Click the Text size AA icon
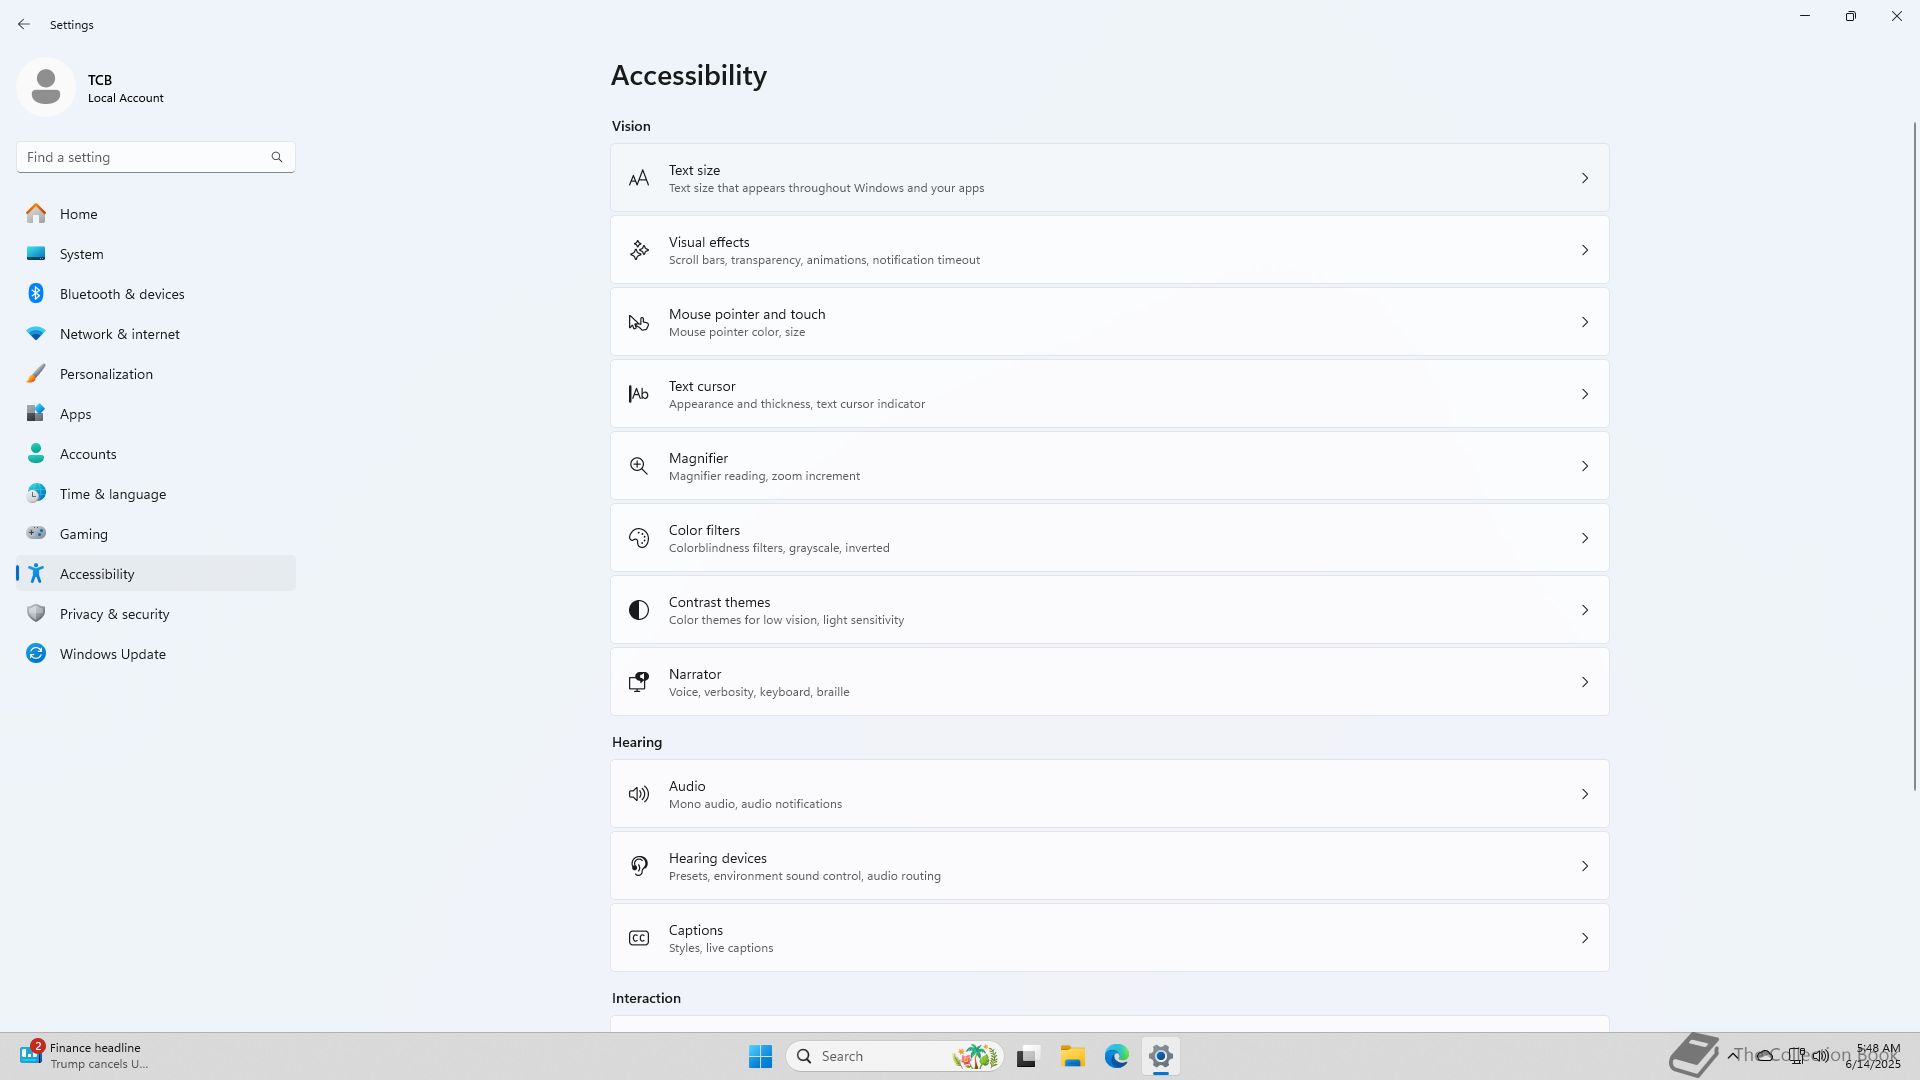 pos(638,179)
